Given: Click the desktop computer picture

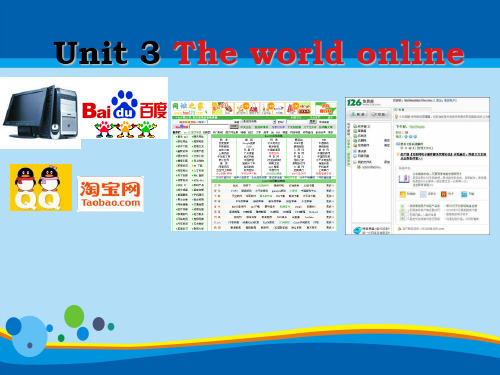Looking at the screenshot, I should click(x=40, y=113).
